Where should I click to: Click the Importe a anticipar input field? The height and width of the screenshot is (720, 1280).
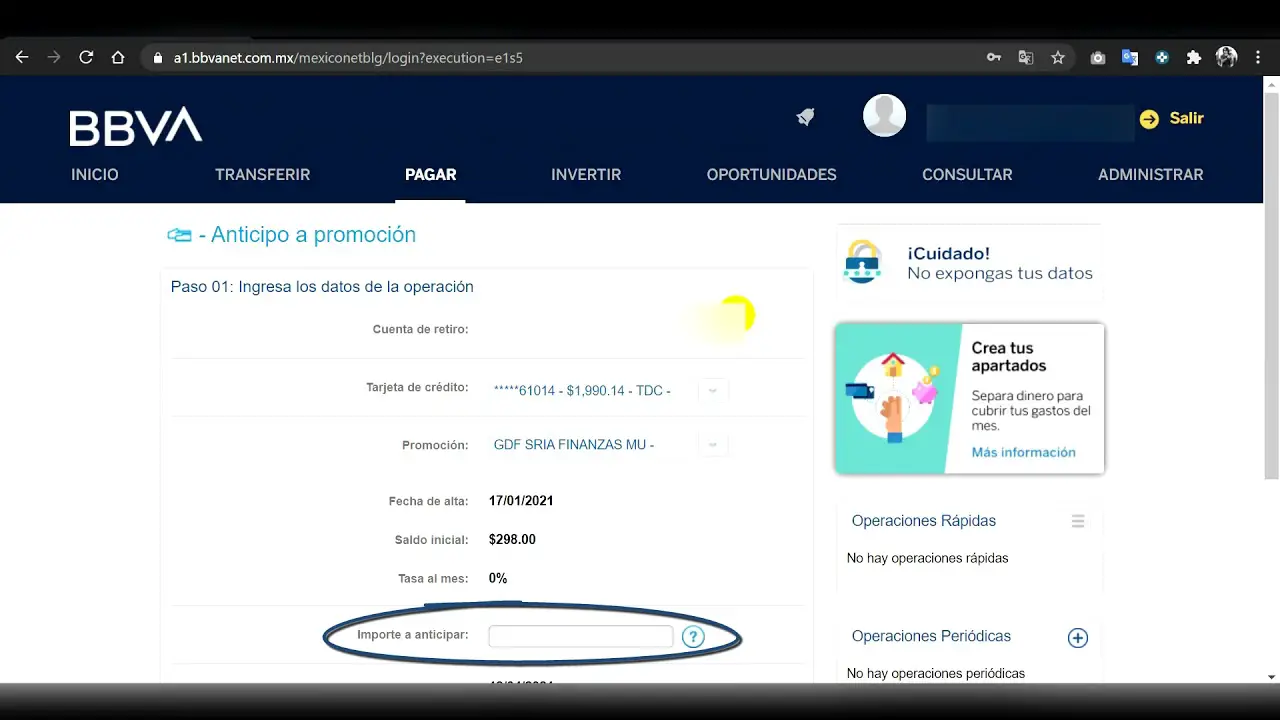point(581,637)
